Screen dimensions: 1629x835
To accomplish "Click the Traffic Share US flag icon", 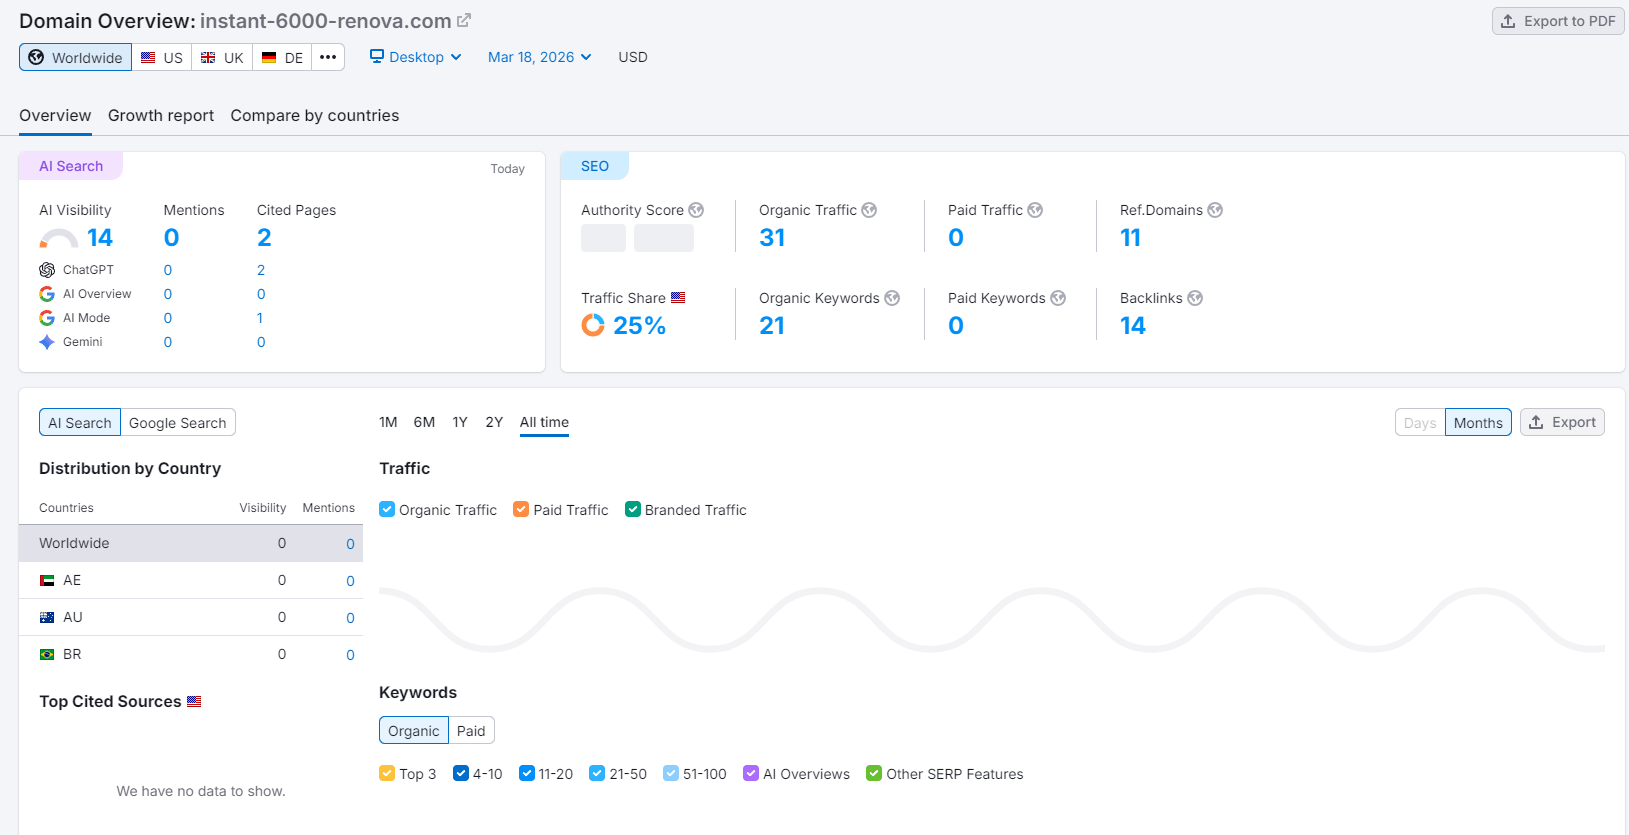I will 678,298.
